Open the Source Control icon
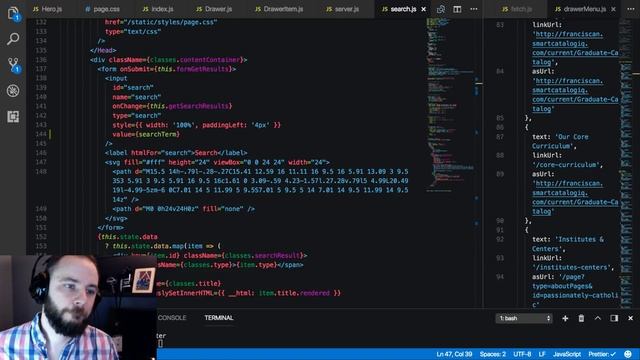The image size is (640, 360). pyautogui.click(x=13, y=64)
